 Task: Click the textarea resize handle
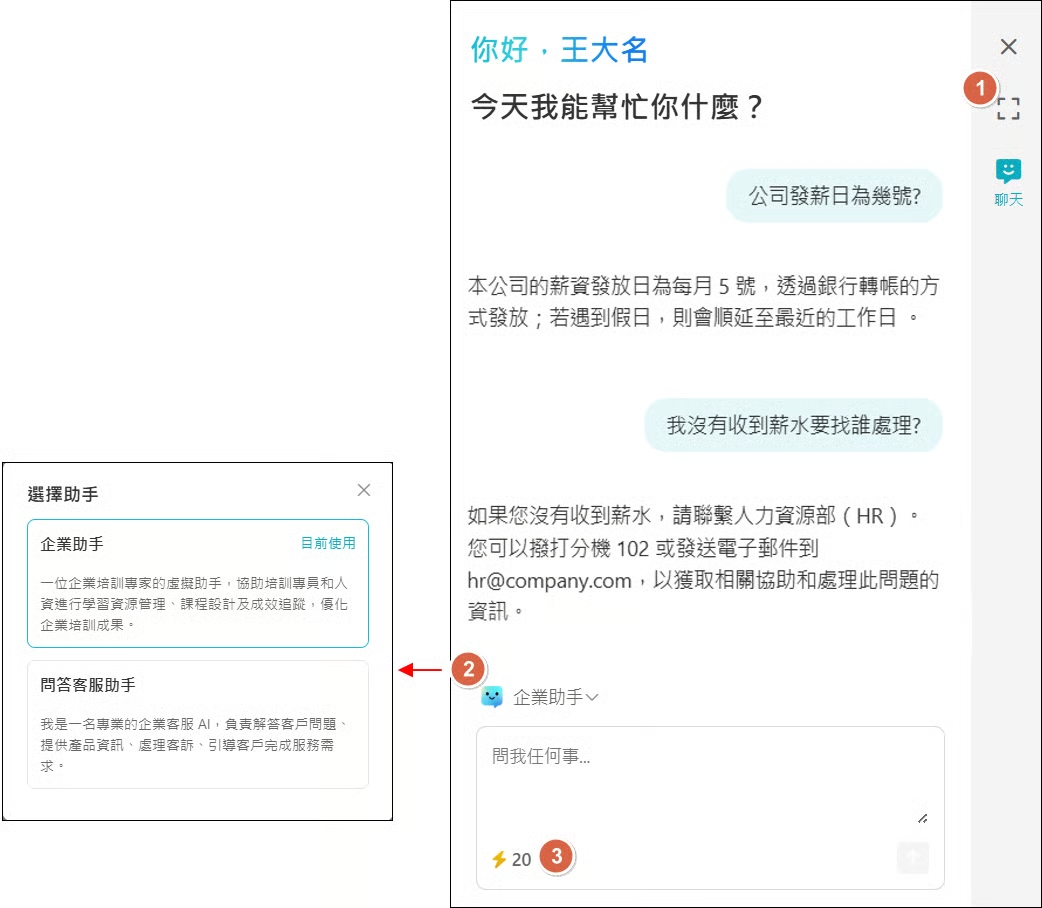922,818
